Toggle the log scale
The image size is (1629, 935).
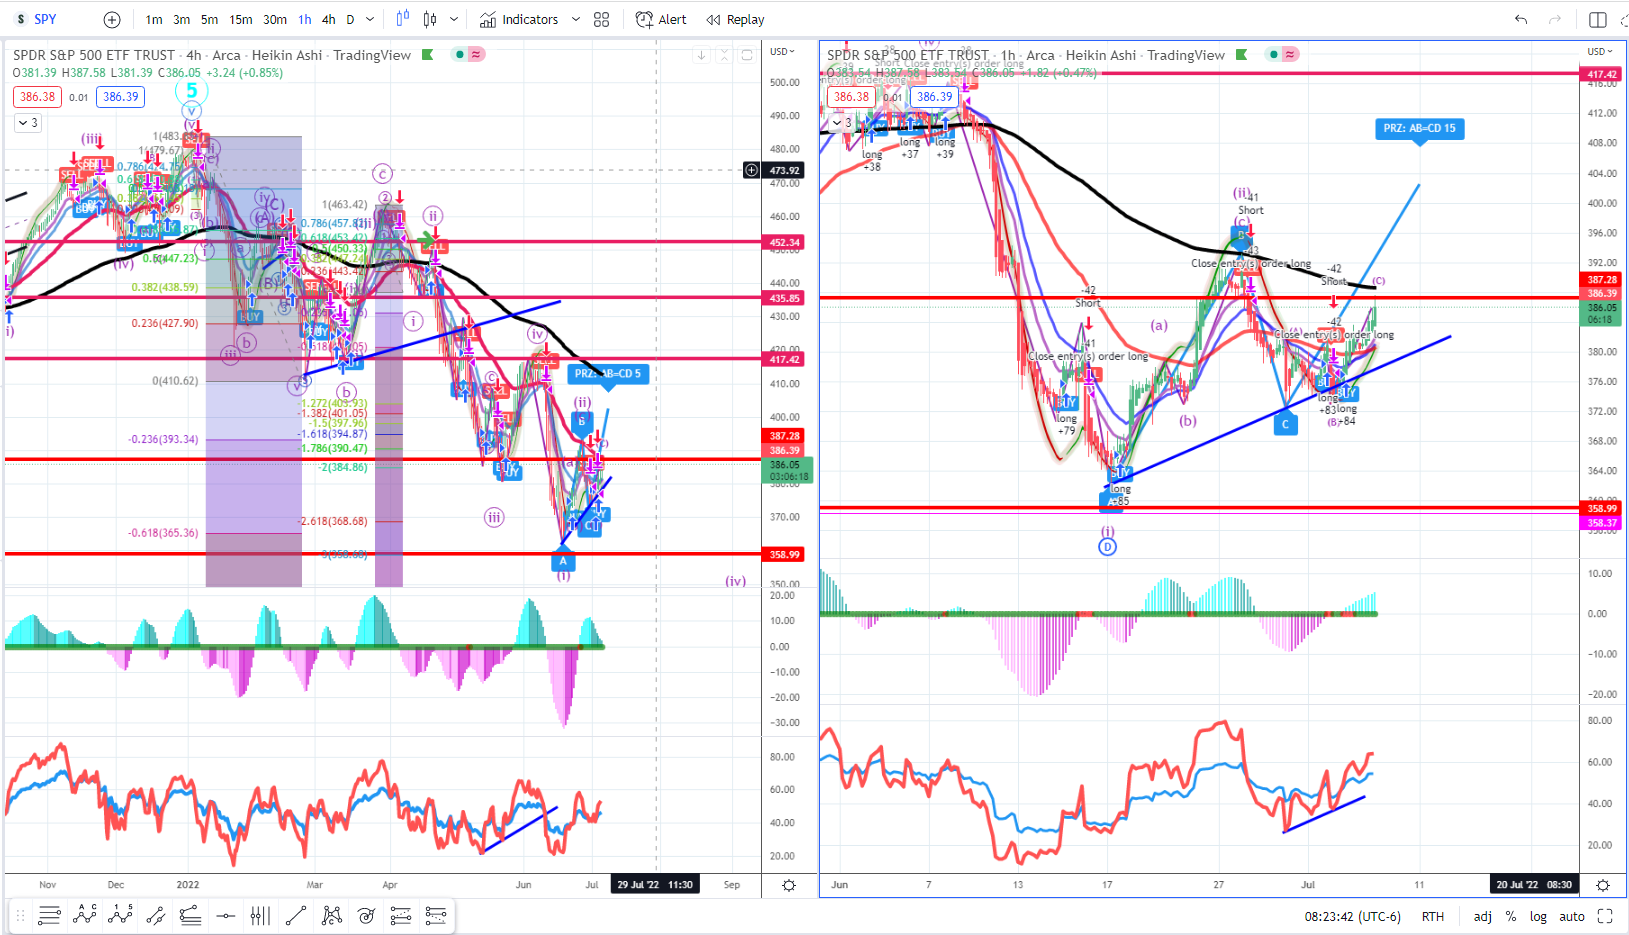coord(1538,916)
